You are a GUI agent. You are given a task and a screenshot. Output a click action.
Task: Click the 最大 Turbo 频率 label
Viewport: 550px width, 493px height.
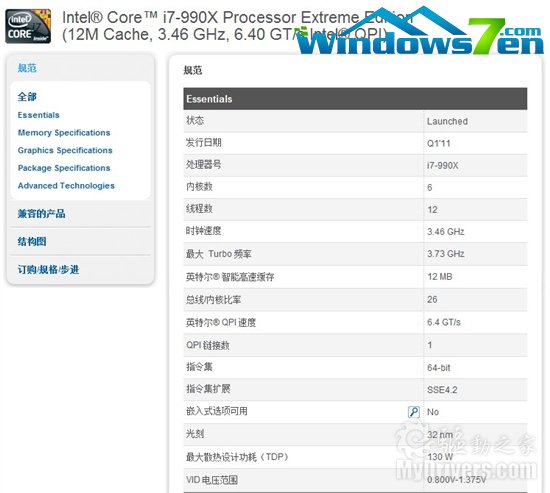pyautogui.click(x=219, y=254)
